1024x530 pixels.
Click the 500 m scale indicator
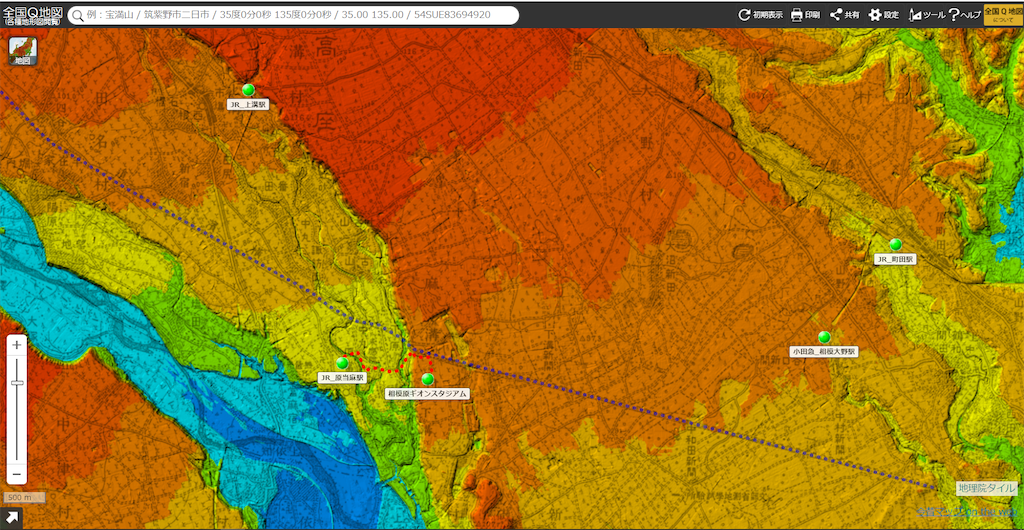coord(24,497)
